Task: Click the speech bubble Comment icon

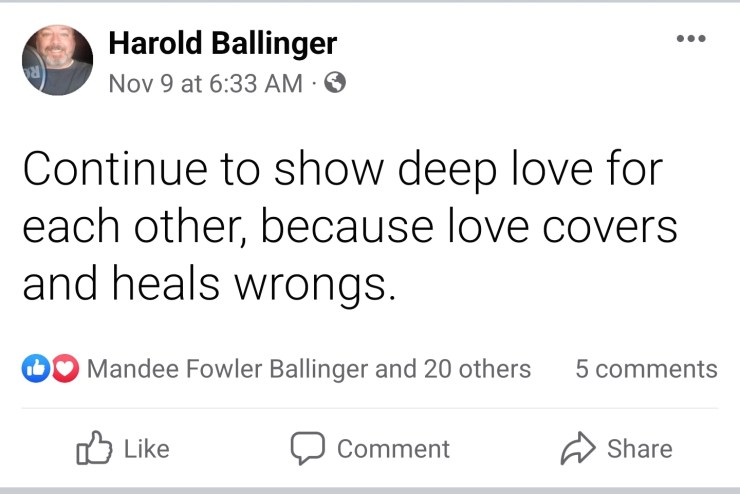Action: click(x=306, y=448)
